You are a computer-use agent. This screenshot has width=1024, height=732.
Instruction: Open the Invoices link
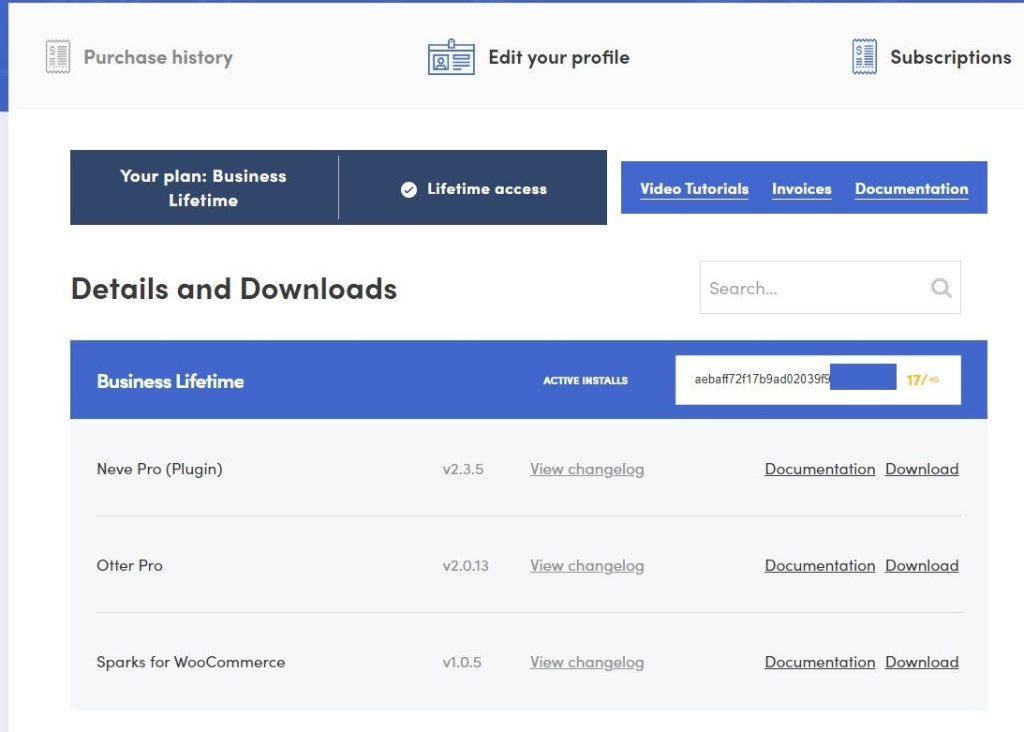point(801,188)
